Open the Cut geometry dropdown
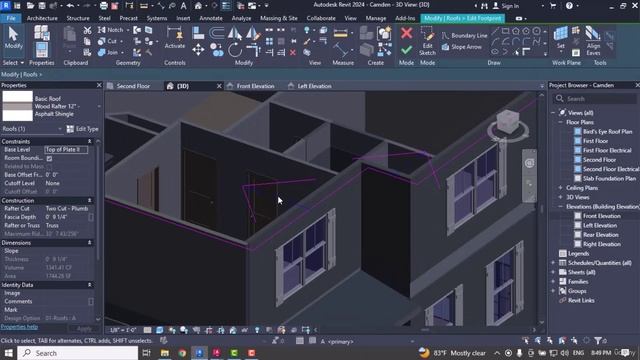The height and width of the screenshot is (360, 640). tap(122, 41)
